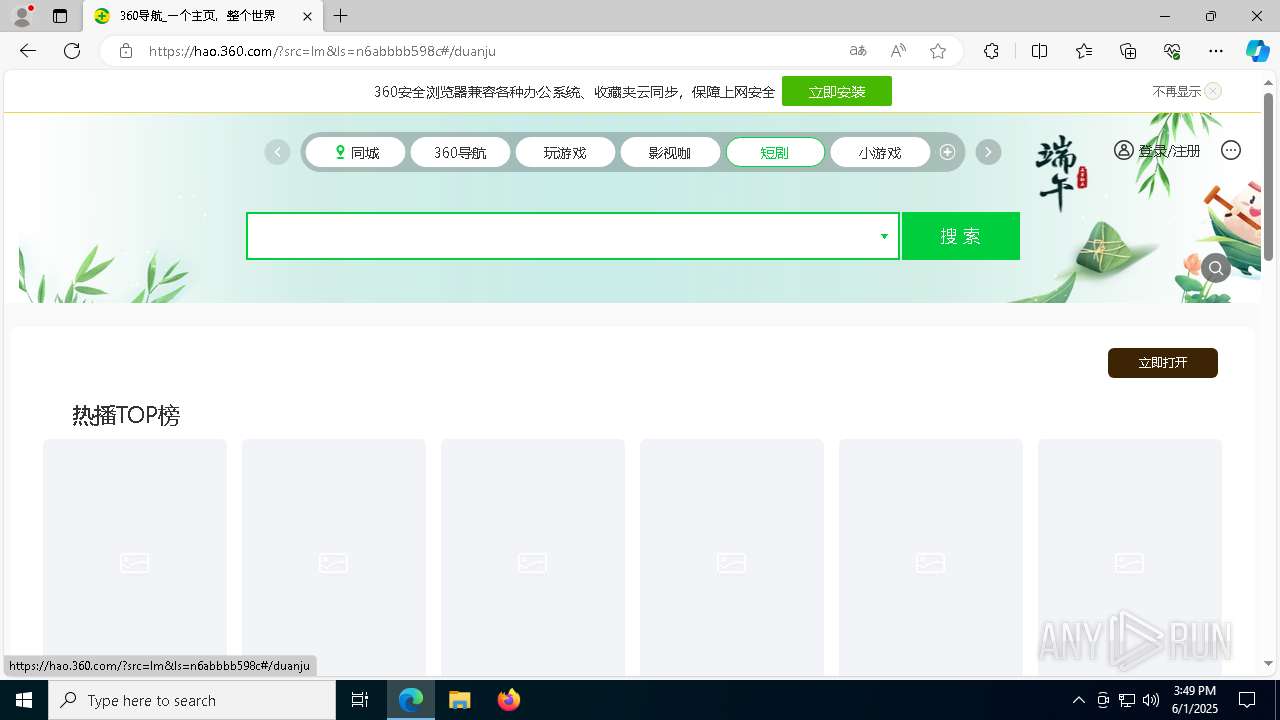Click the scrollbar down arrow

coord(1268,663)
